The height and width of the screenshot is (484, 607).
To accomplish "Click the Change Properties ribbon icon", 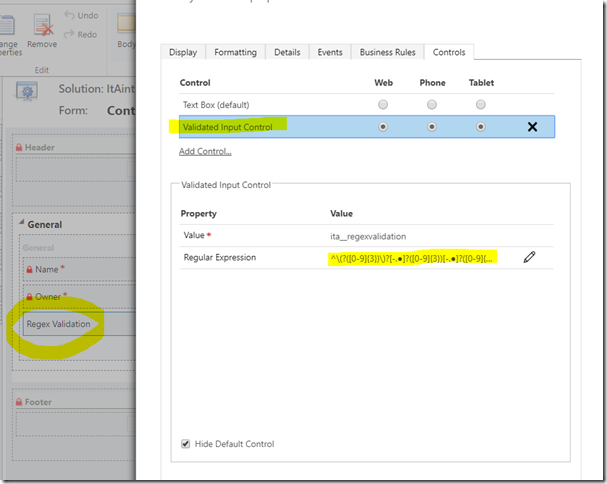I will tap(8, 26).
